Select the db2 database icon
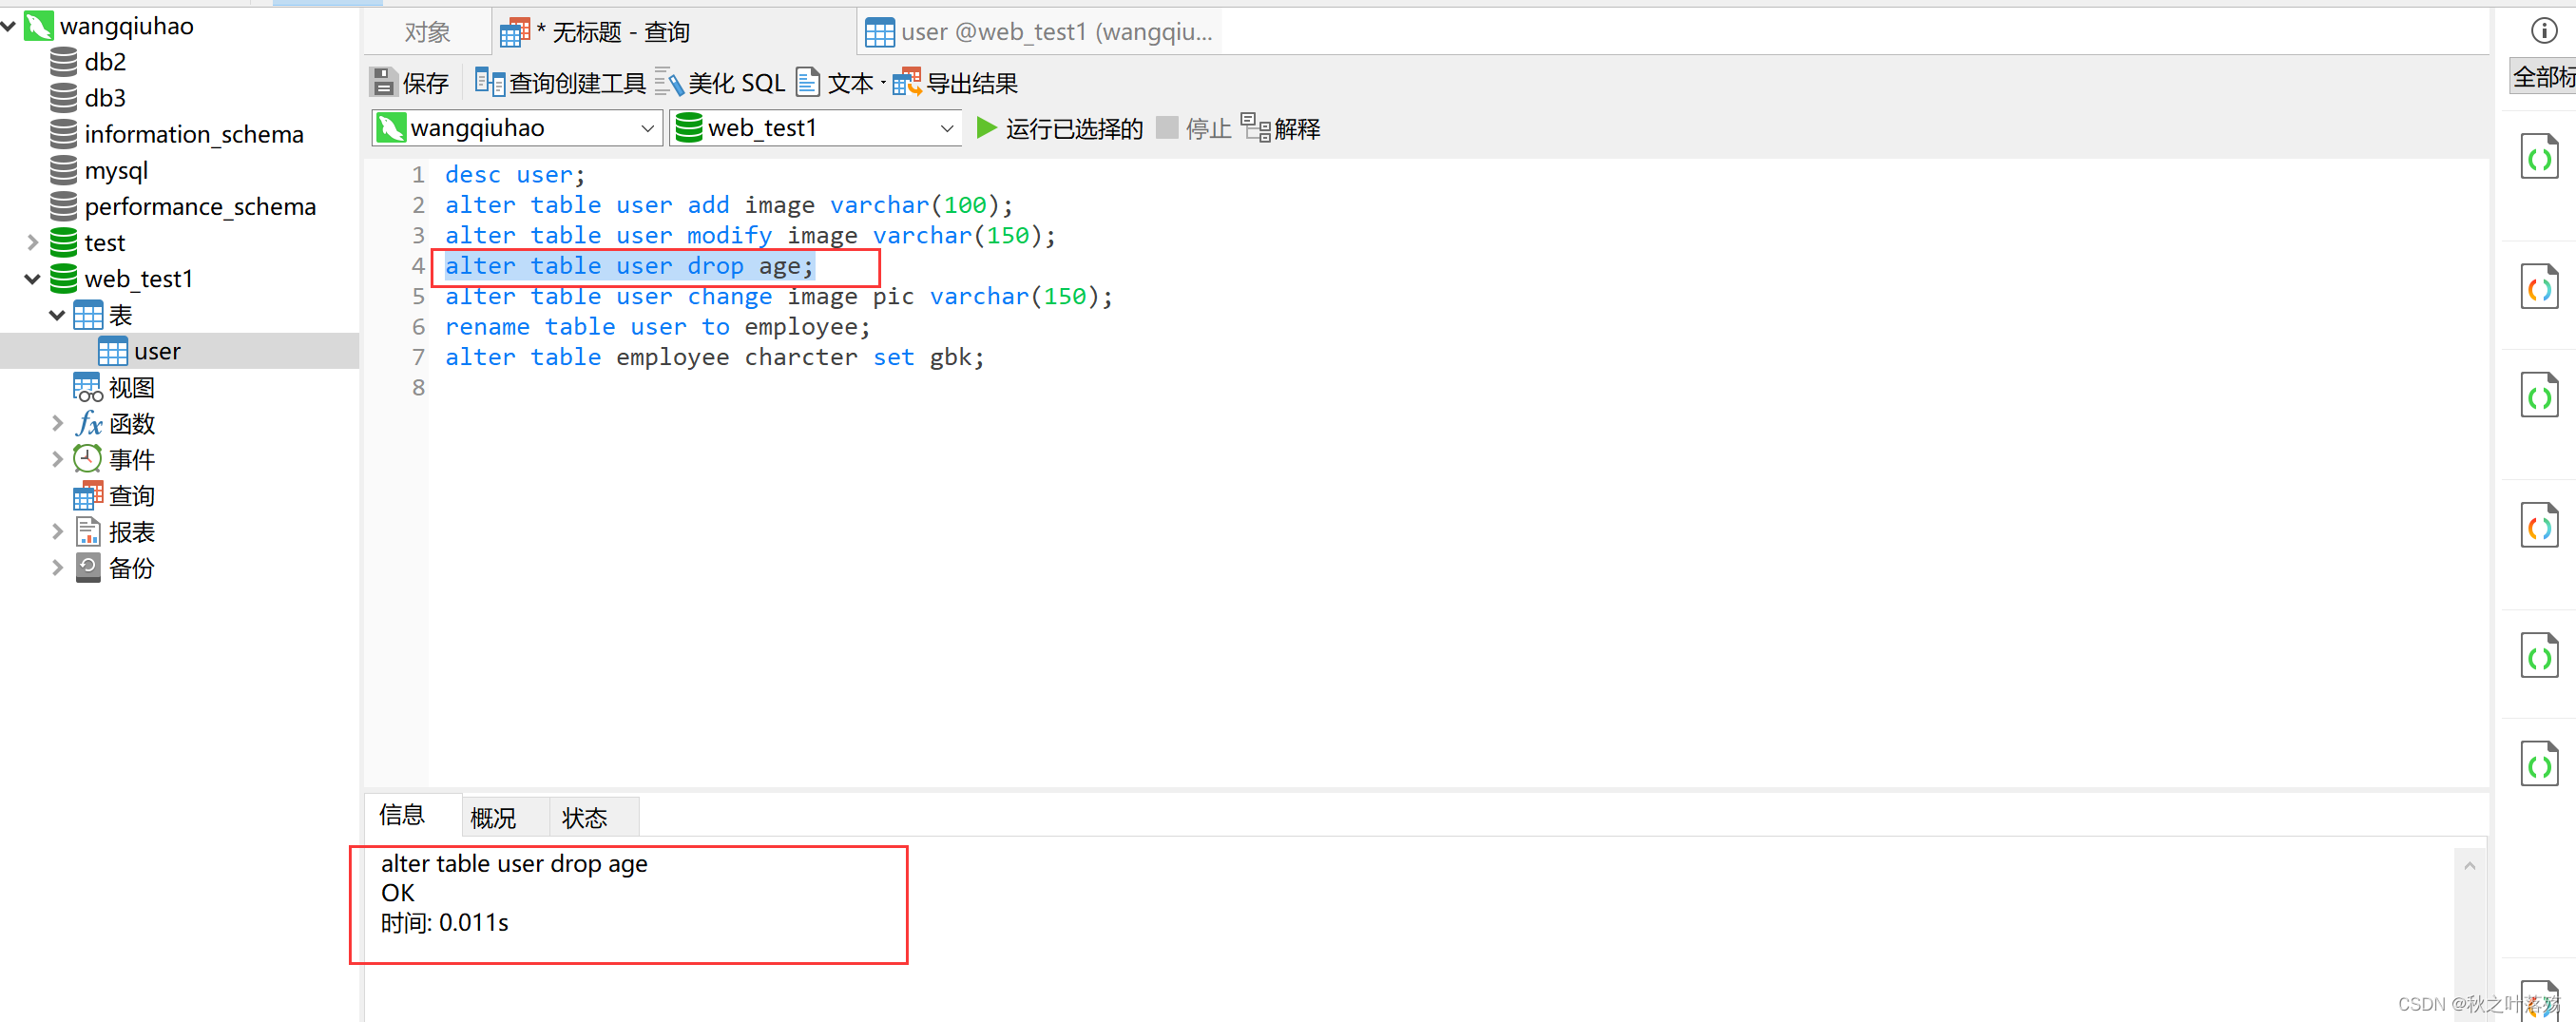The height and width of the screenshot is (1022, 2576). point(63,62)
